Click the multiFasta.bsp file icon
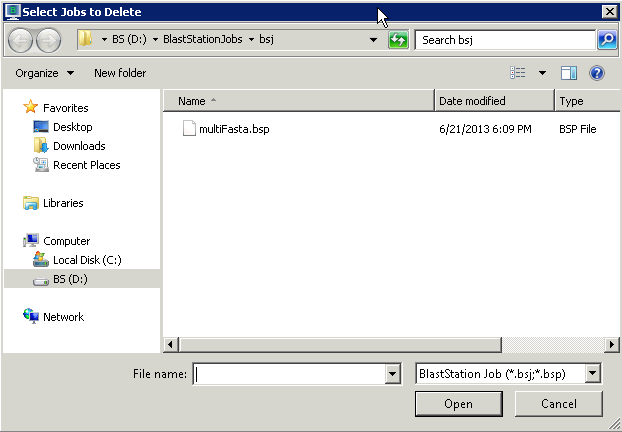Viewport: 622px width, 432px height. pyautogui.click(x=189, y=129)
